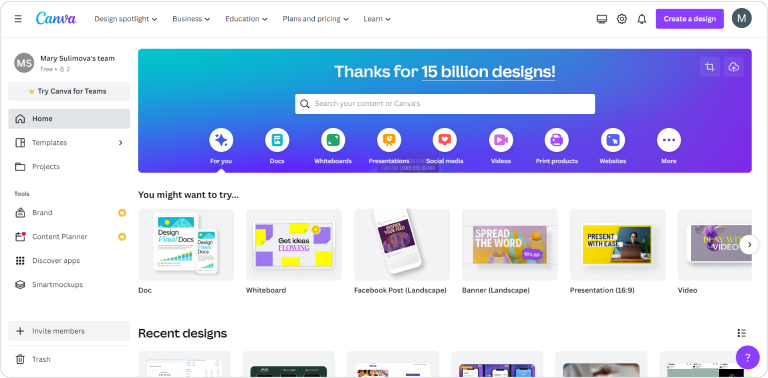Click the custom size crop icon
Screen dimensions: 768x378
click(710, 67)
